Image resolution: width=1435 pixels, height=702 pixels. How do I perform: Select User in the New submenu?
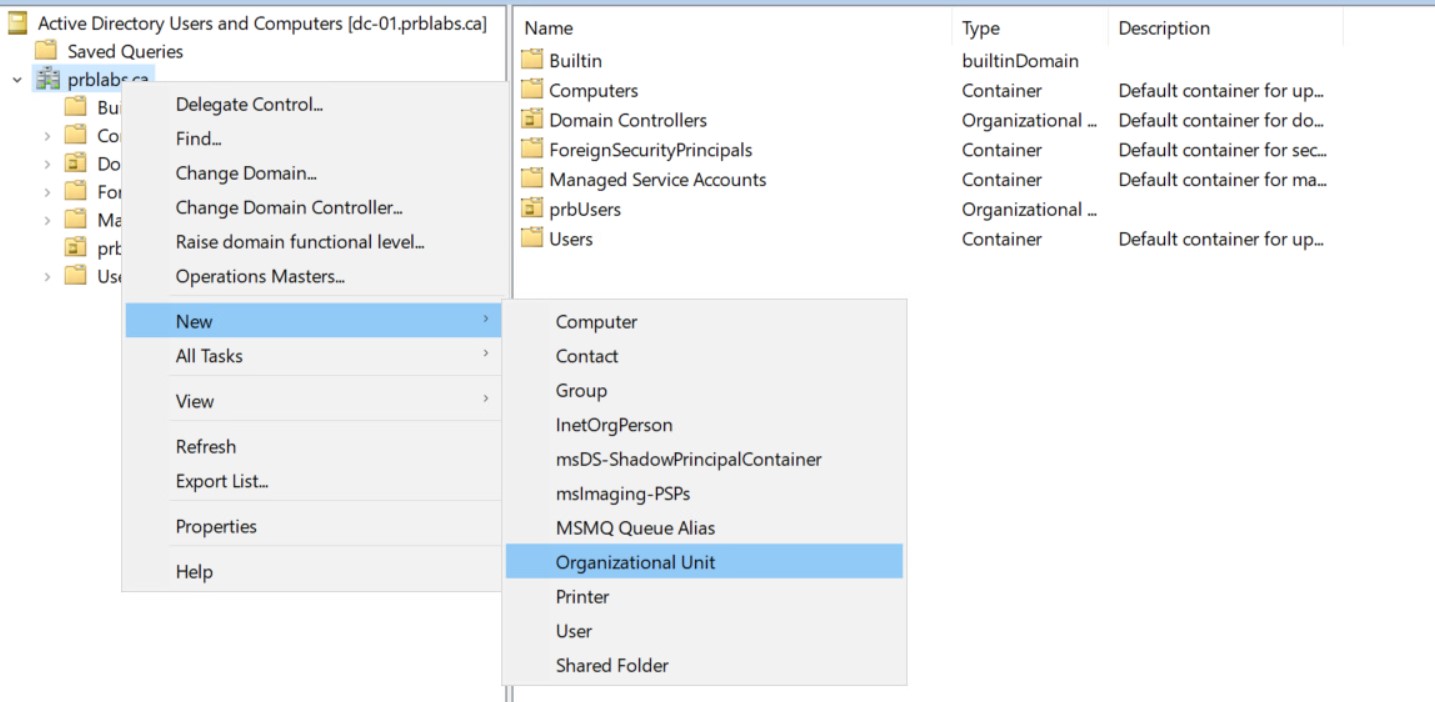click(x=574, y=631)
